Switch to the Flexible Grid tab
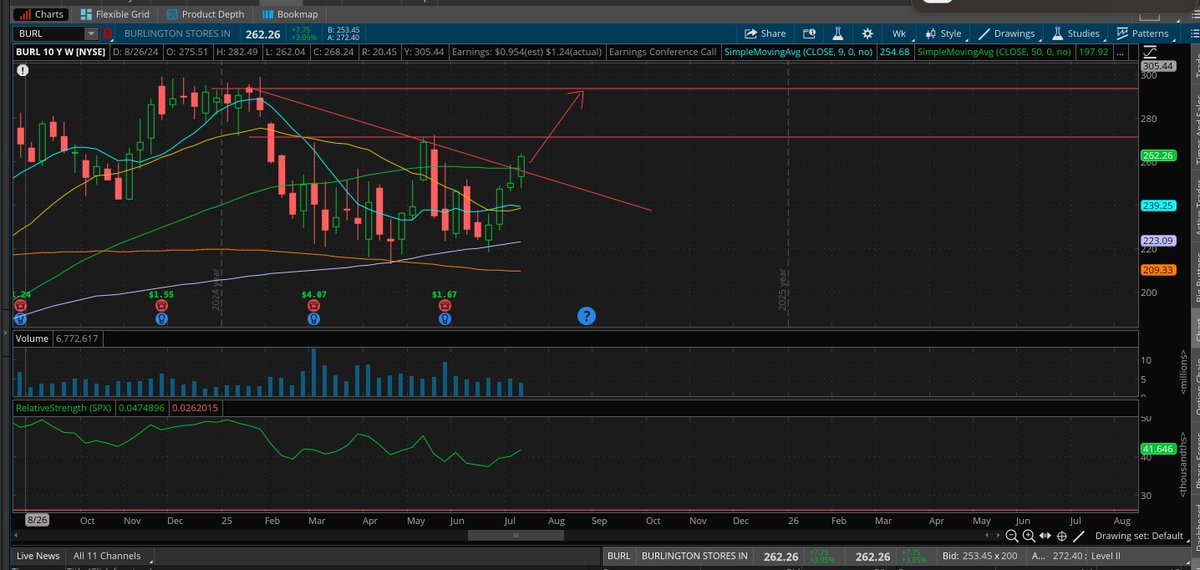The width and height of the screenshot is (1200, 570). pos(114,14)
